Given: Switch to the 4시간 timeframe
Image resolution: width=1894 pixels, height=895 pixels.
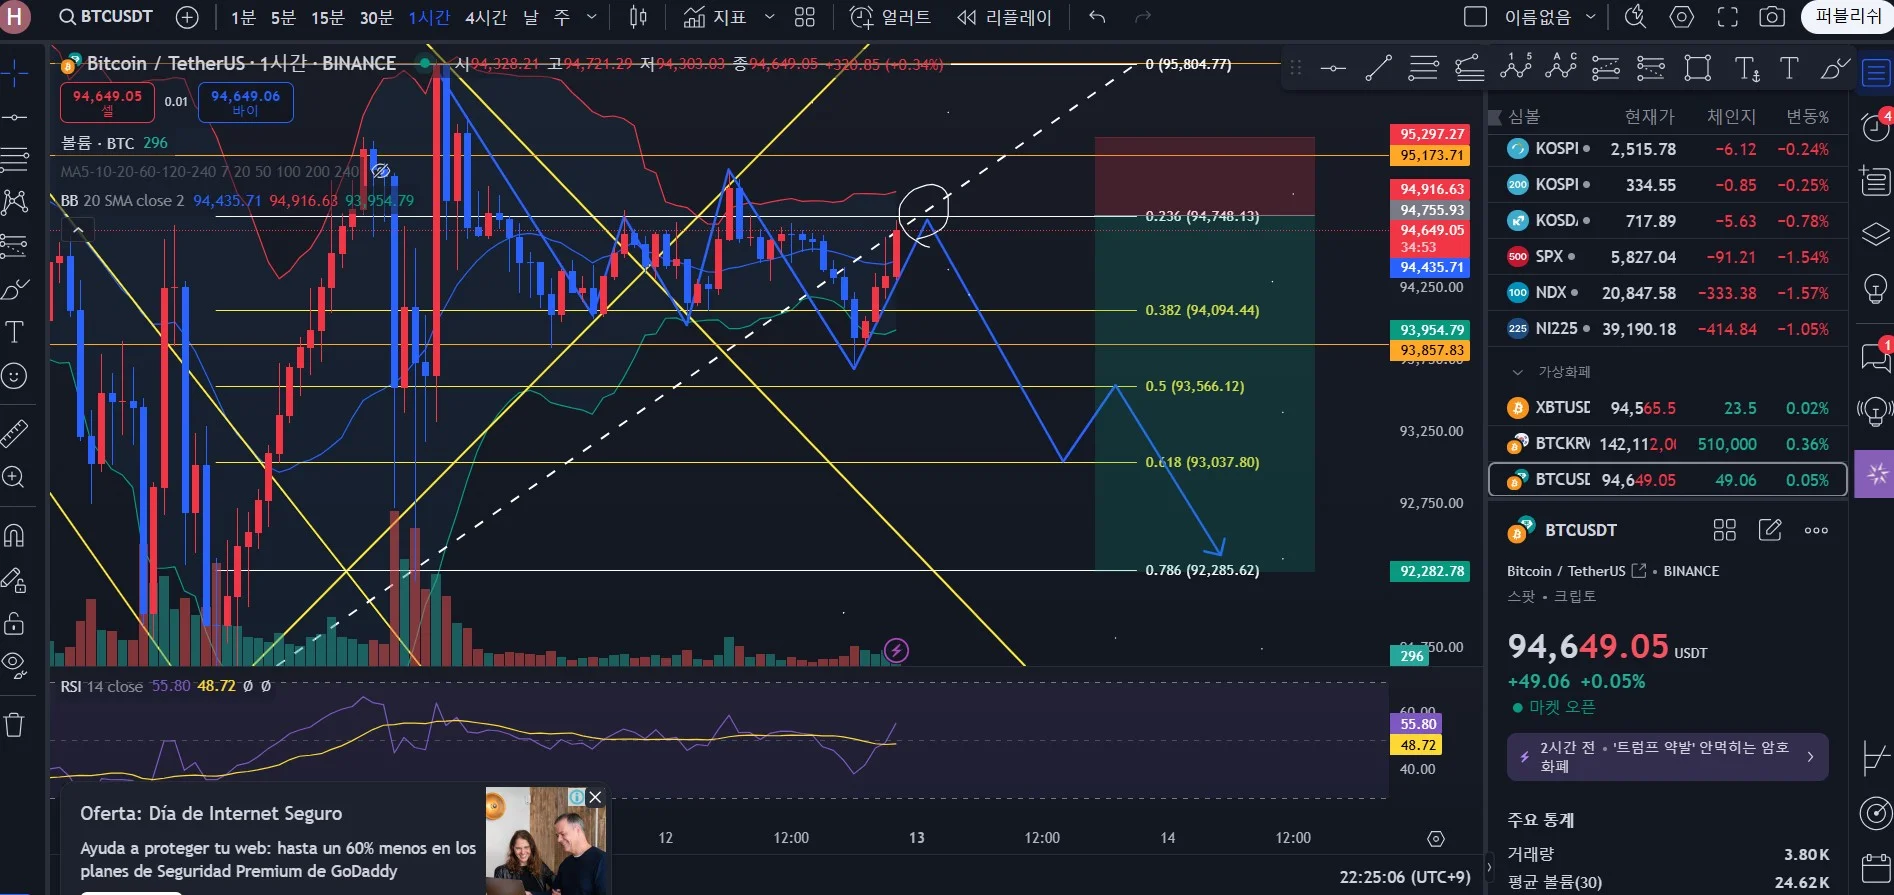Looking at the screenshot, I should 485,17.
